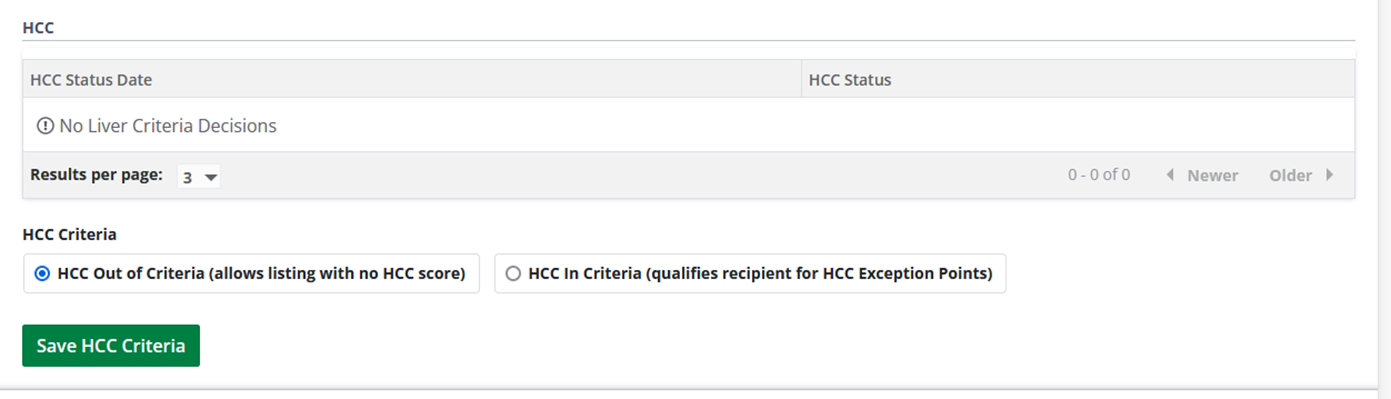Open the Results per page dropdown caret
Viewport: 1391px width, 399px height.
[x=210, y=177]
